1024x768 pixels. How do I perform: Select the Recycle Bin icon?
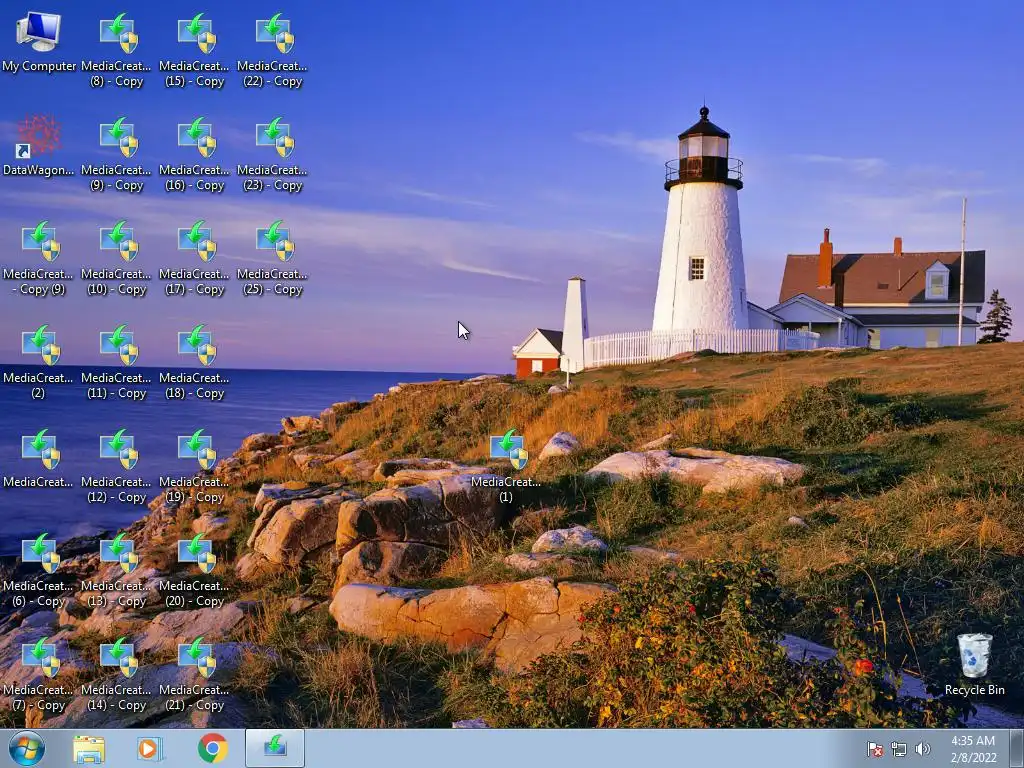(x=974, y=664)
